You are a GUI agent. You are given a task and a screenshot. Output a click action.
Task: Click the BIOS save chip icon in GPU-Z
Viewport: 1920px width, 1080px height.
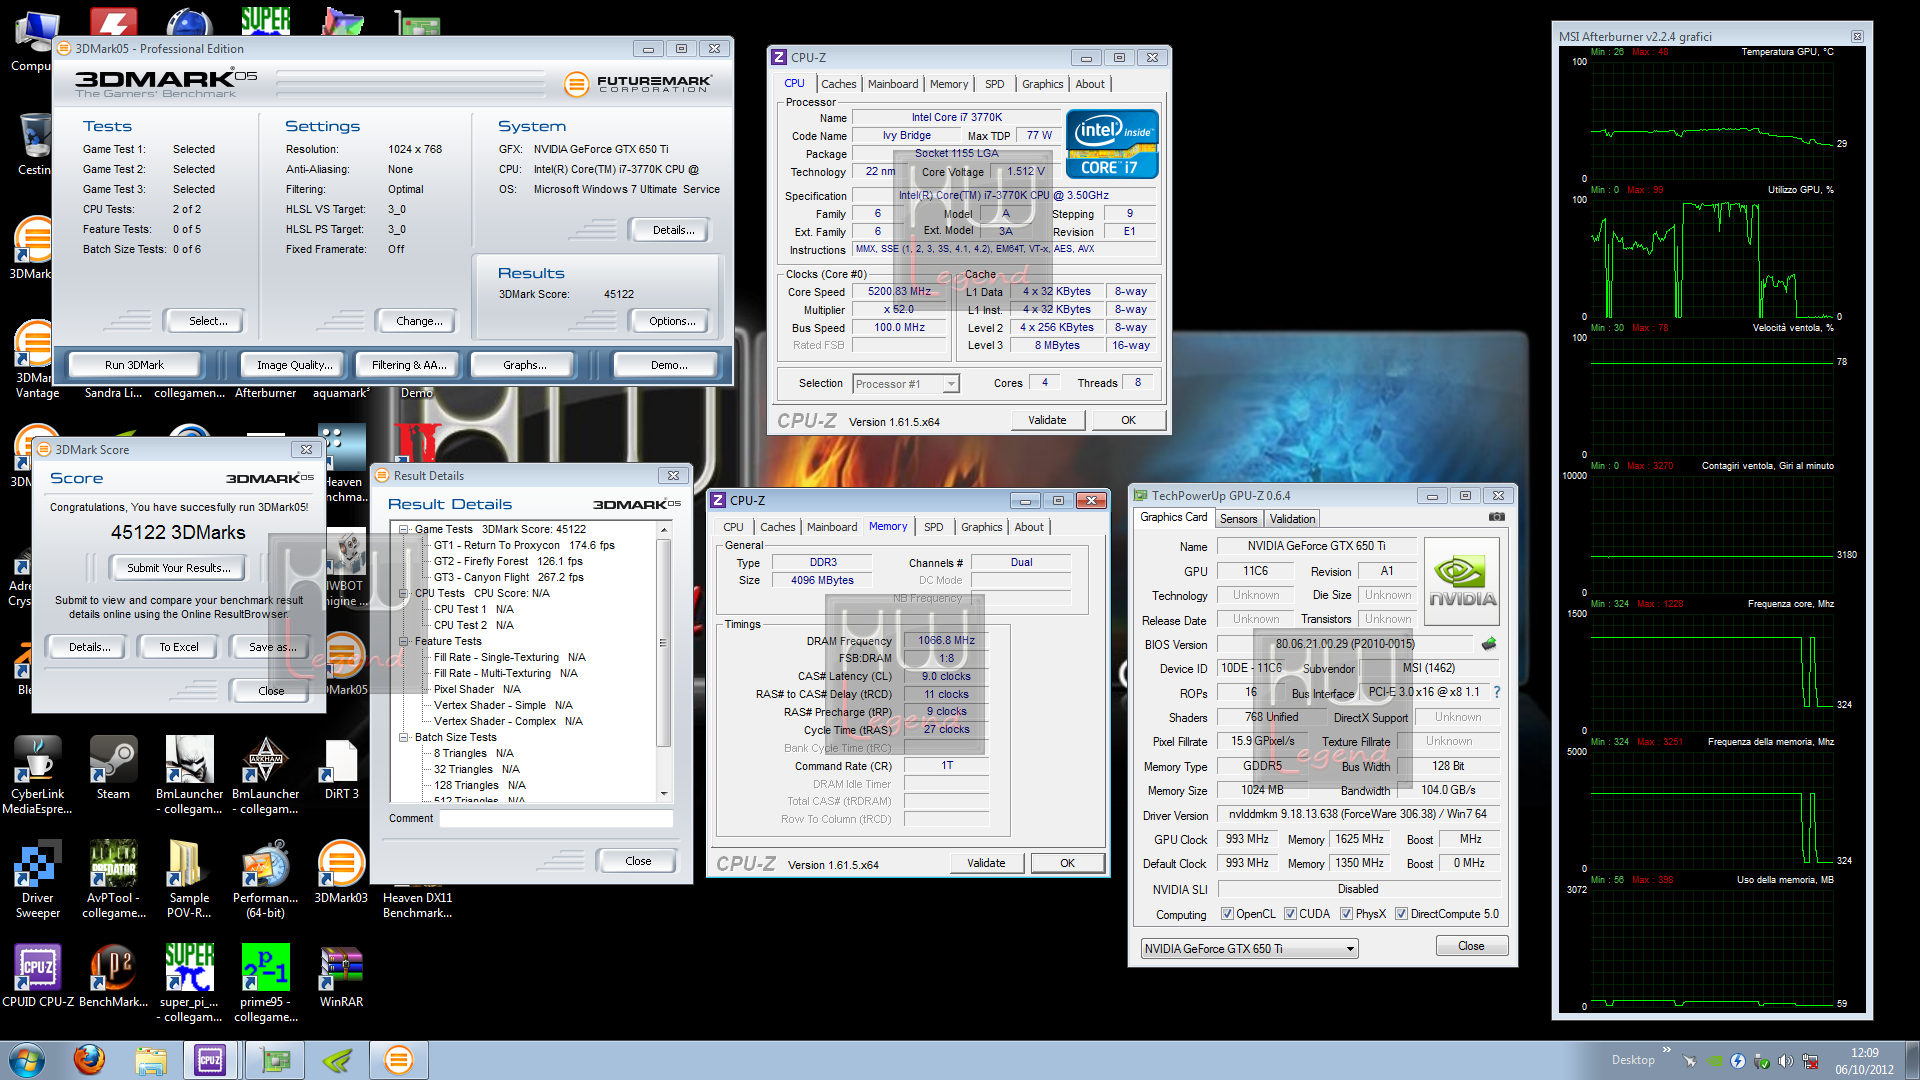[x=1489, y=644]
